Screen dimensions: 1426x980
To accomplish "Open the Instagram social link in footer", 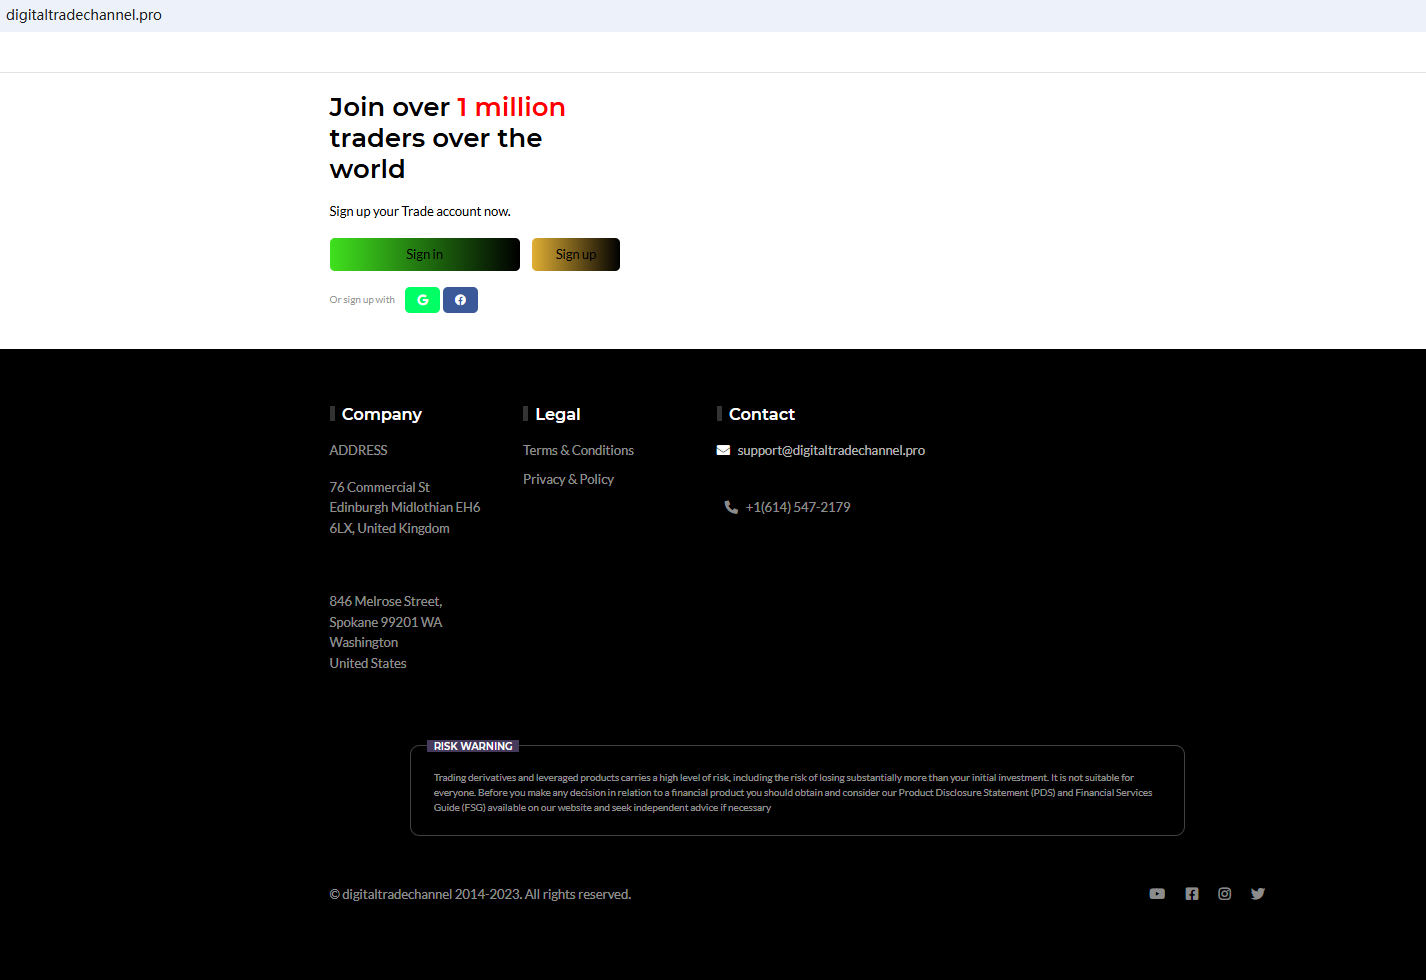I will [1225, 894].
